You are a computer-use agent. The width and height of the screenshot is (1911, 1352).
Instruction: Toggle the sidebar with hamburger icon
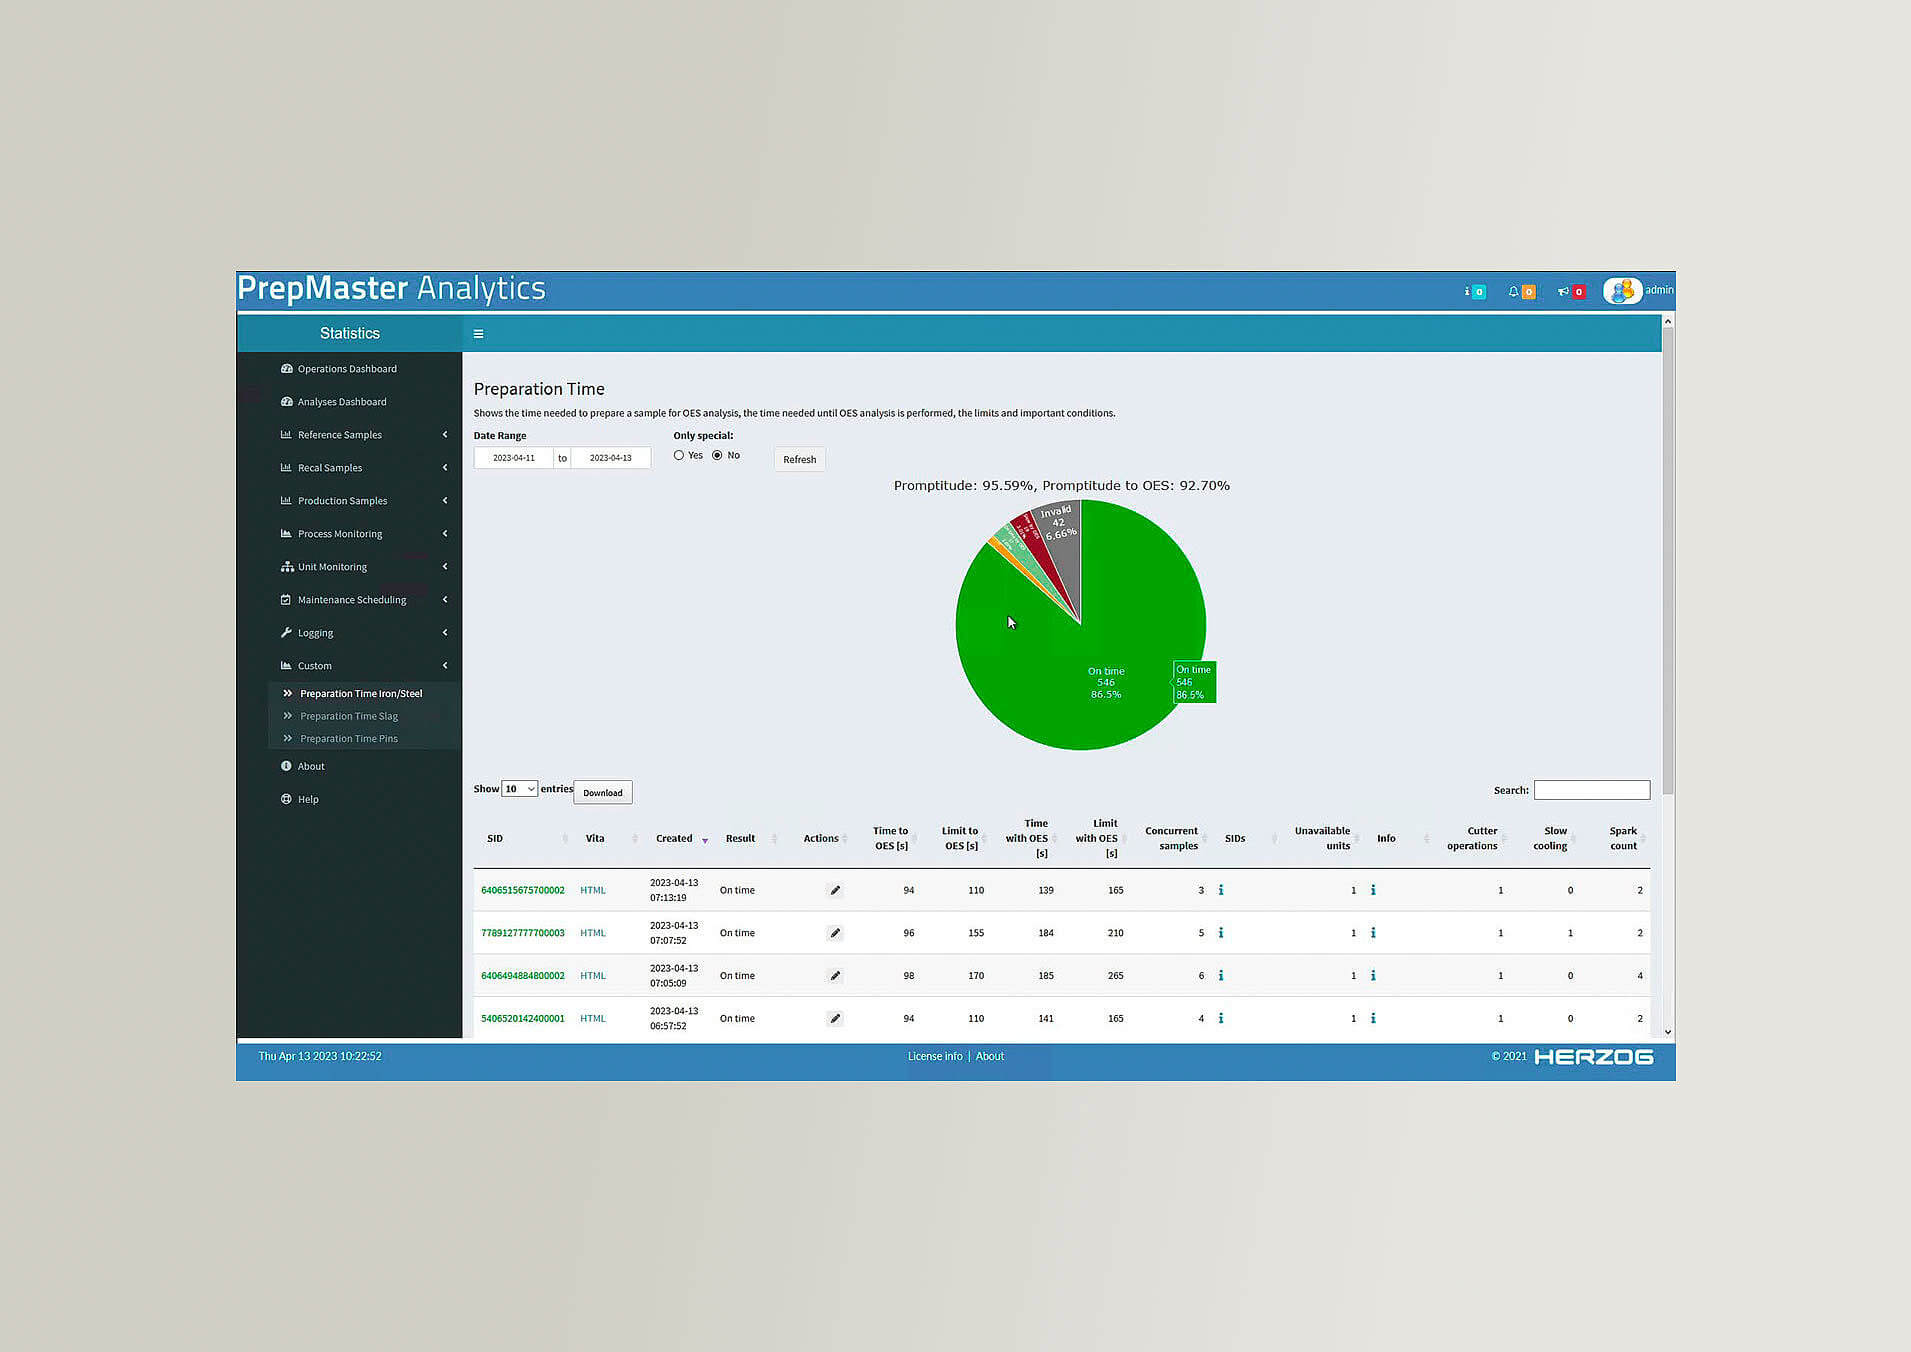click(478, 334)
